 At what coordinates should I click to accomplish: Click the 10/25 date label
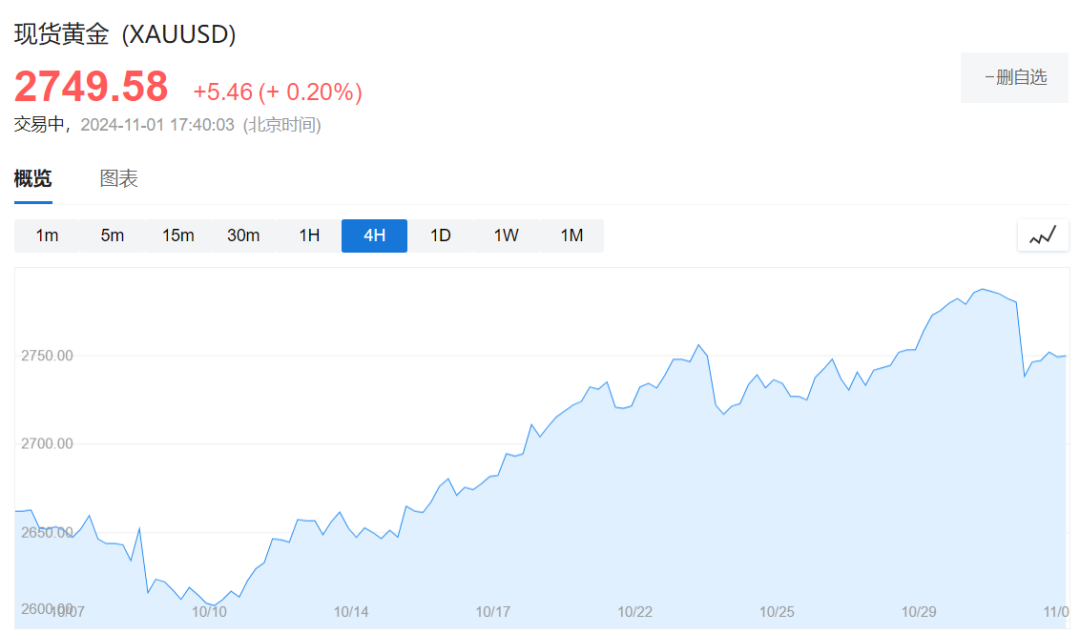pyautogui.click(x=777, y=612)
